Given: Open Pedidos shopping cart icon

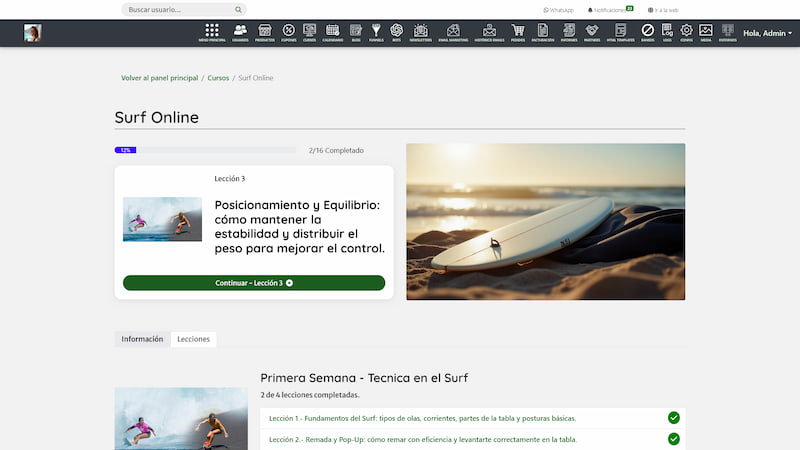Looking at the screenshot, I should [517, 32].
